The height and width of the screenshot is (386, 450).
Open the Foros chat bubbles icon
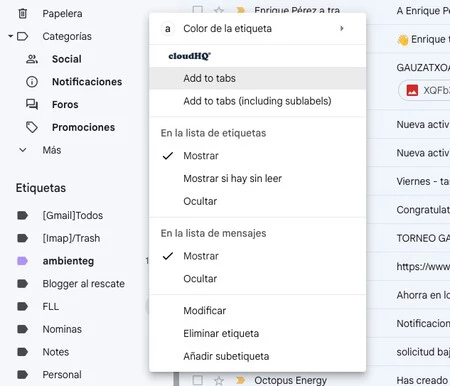pyautogui.click(x=32, y=104)
